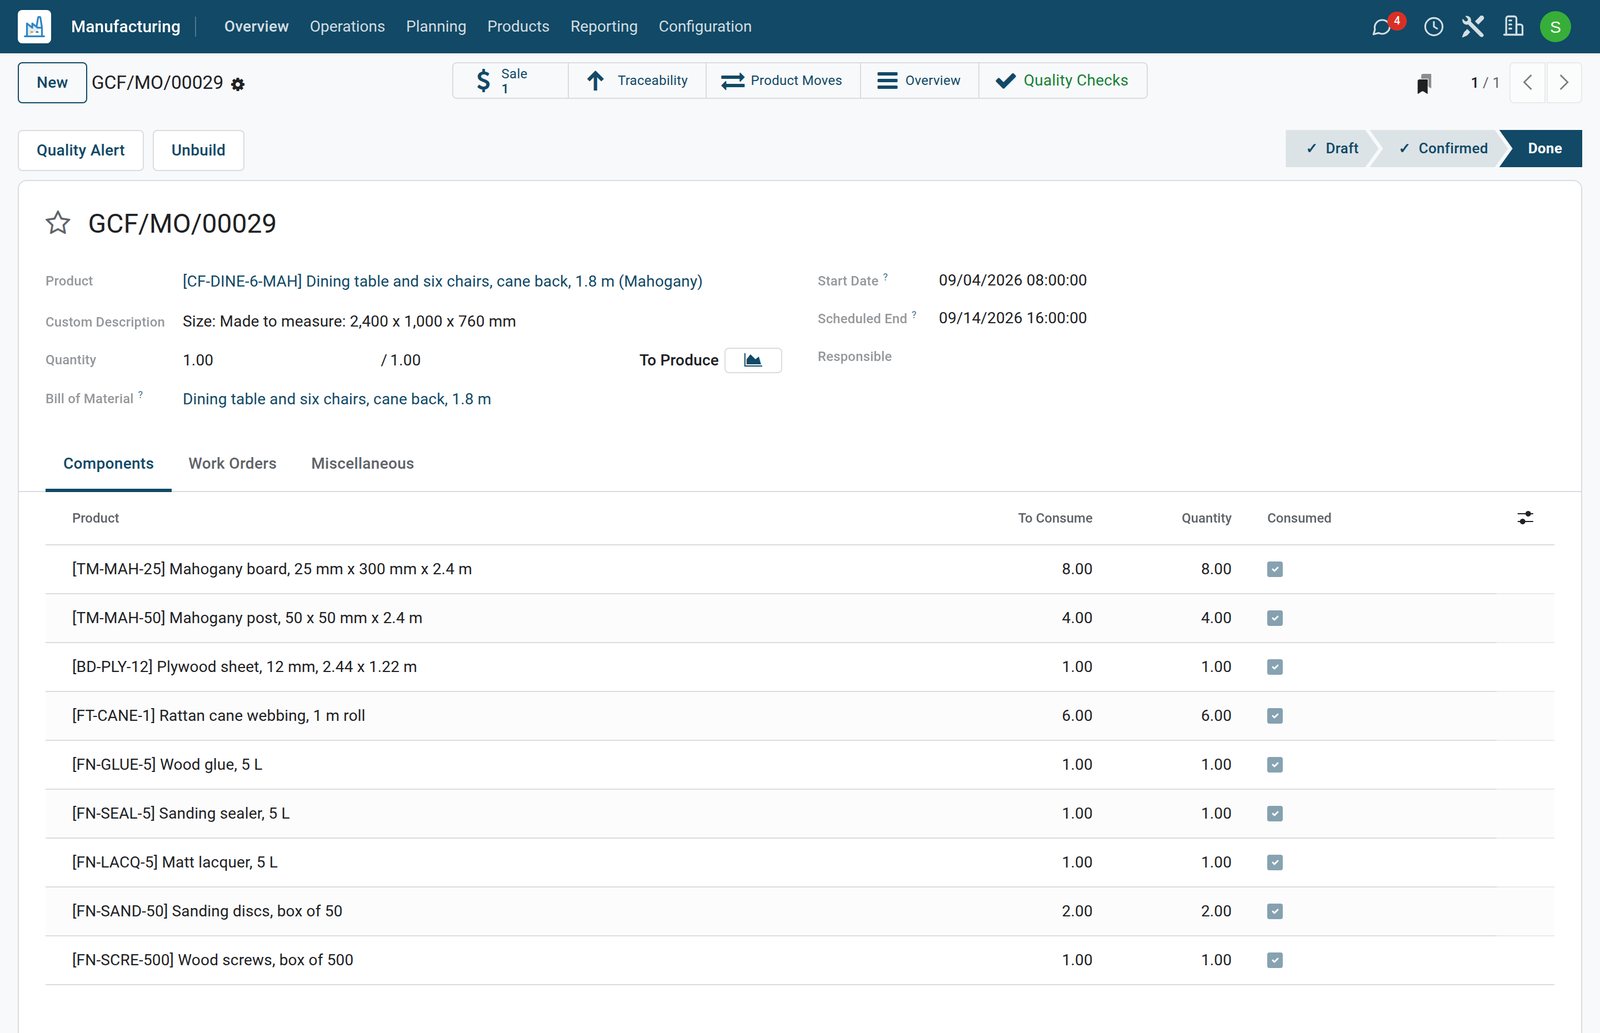Viewport: 1600px width, 1033px height.
Task: Click the New button
Action: pos(52,83)
